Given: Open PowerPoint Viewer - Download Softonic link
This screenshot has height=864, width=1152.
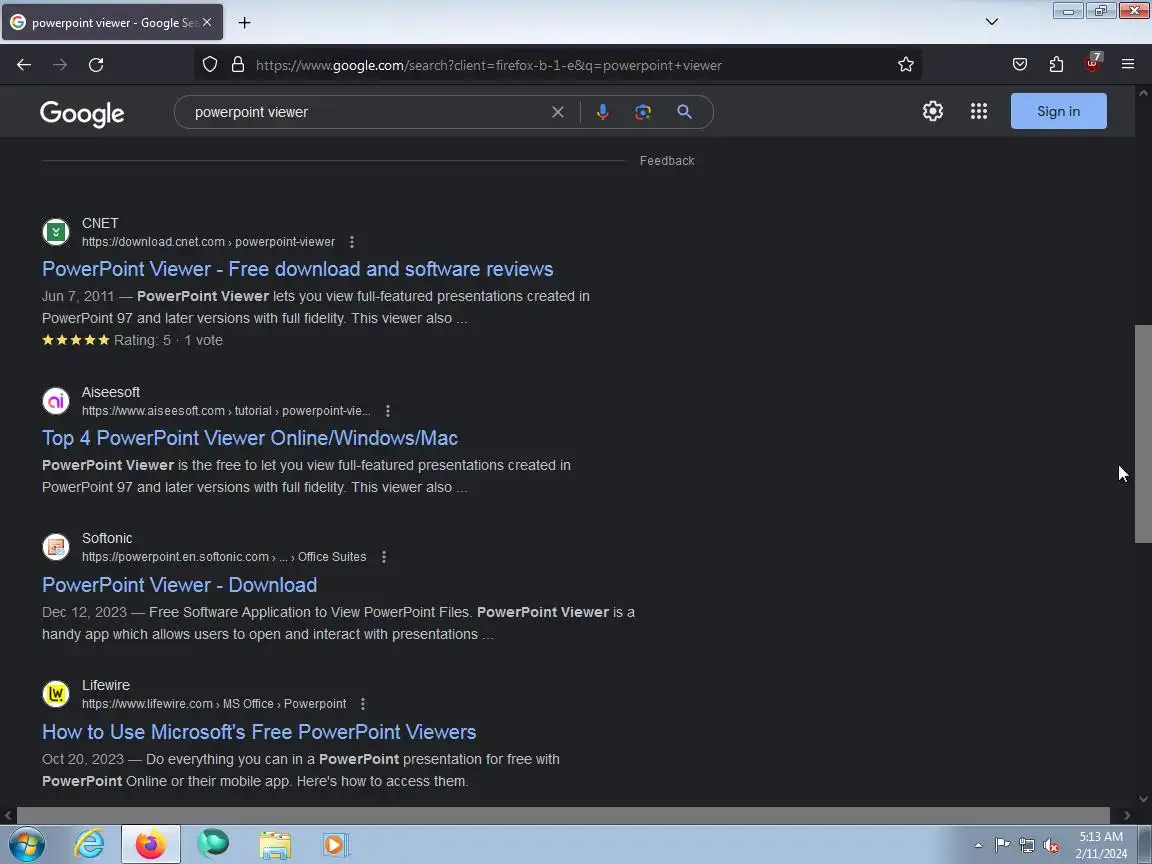Looking at the screenshot, I should (179, 585).
